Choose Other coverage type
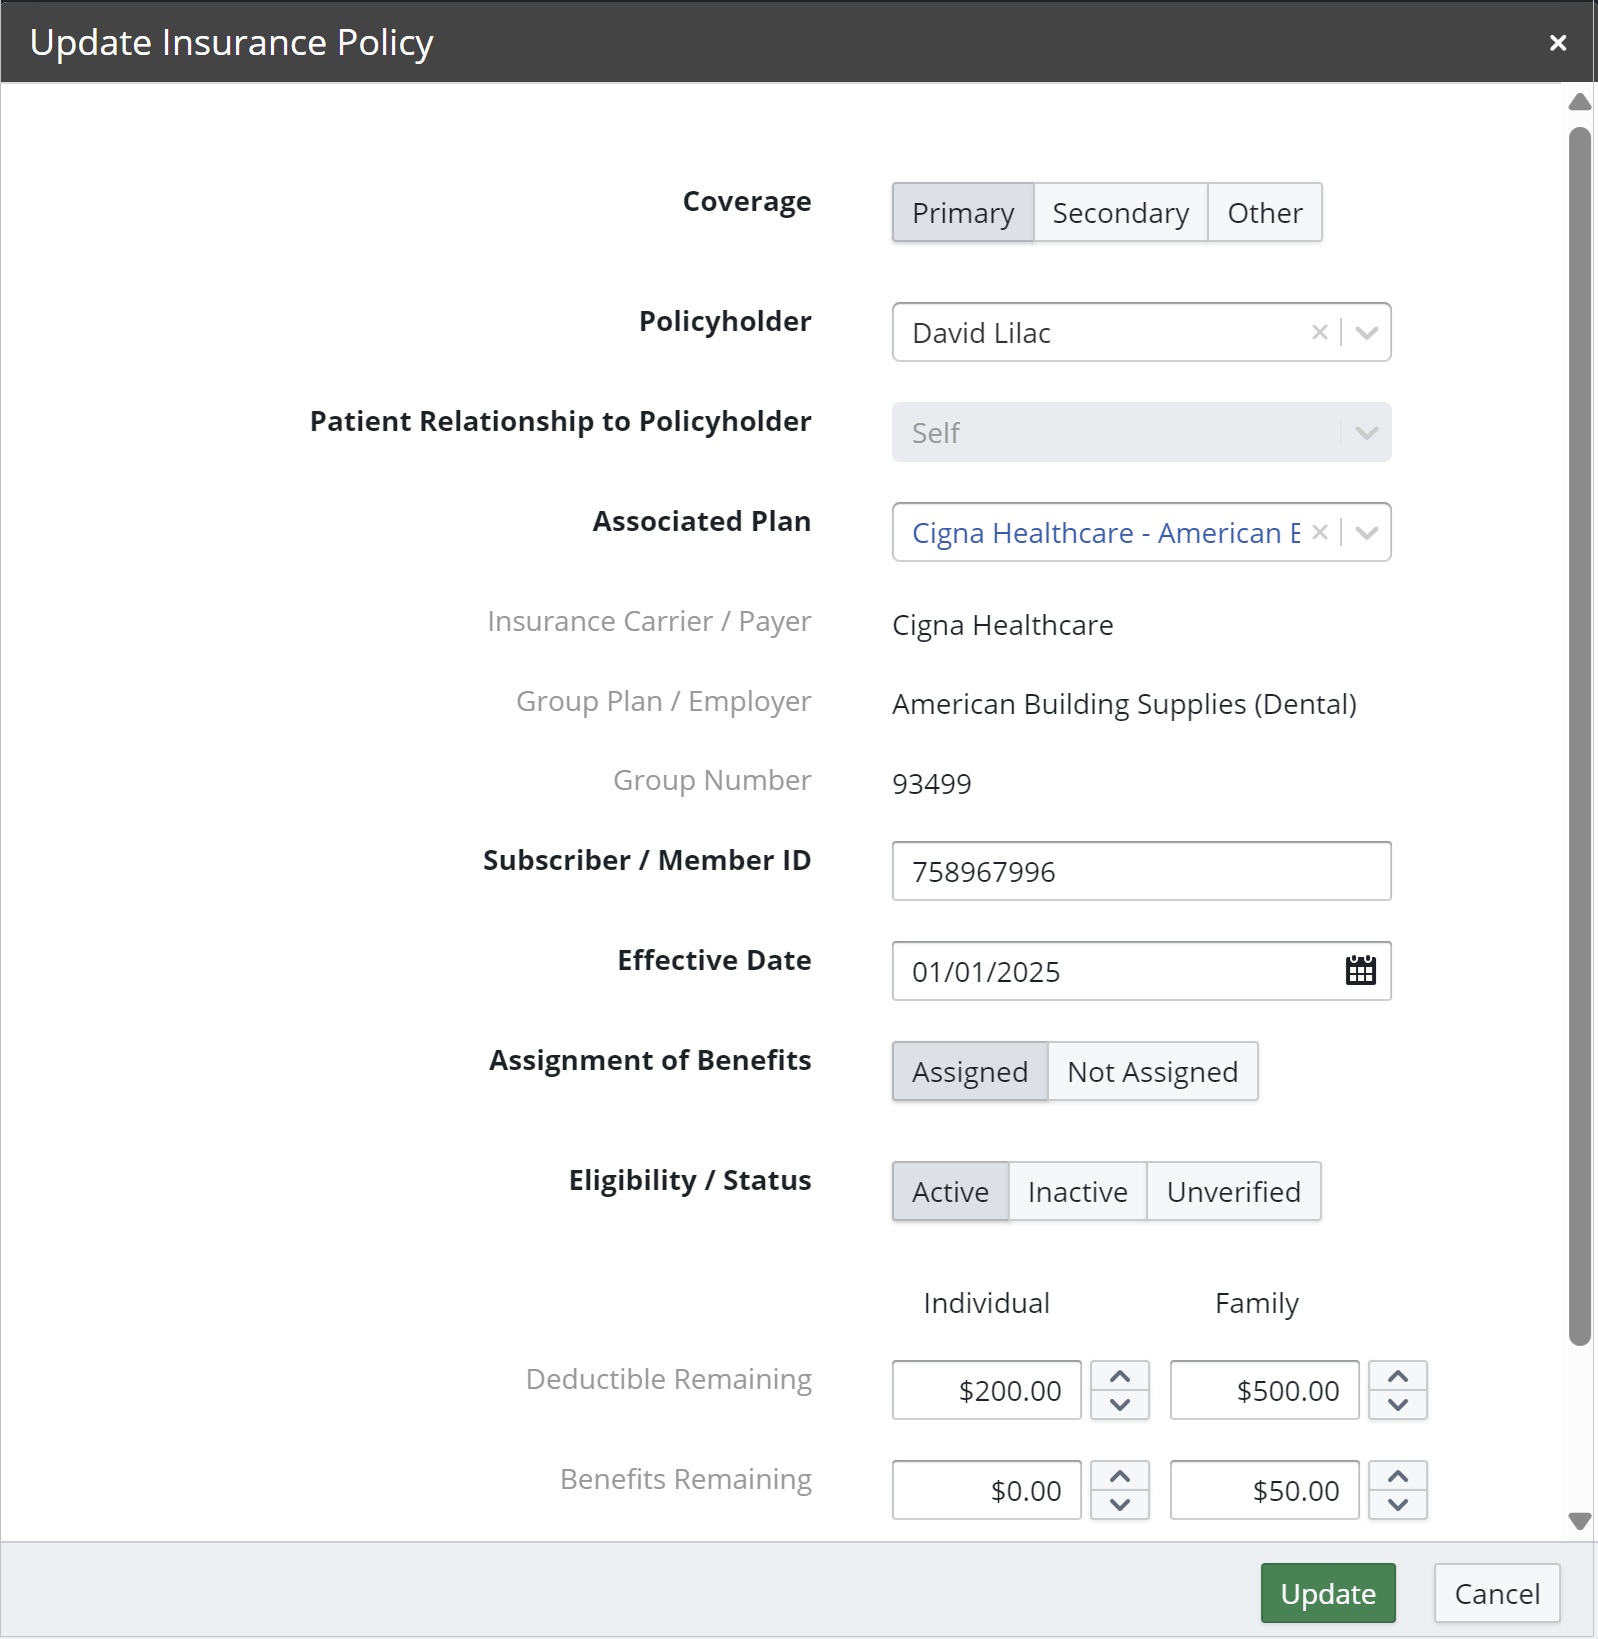The width and height of the screenshot is (1598, 1639). point(1265,212)
